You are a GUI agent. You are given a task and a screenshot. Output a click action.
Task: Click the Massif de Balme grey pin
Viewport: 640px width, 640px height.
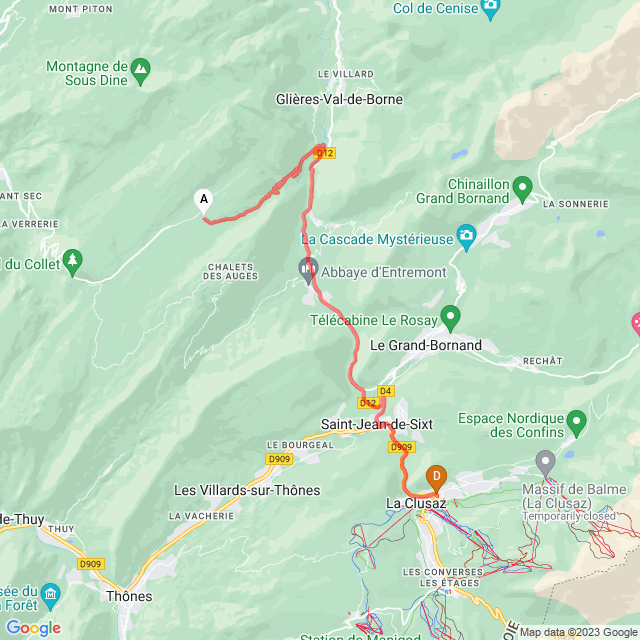tap(545, 464)
